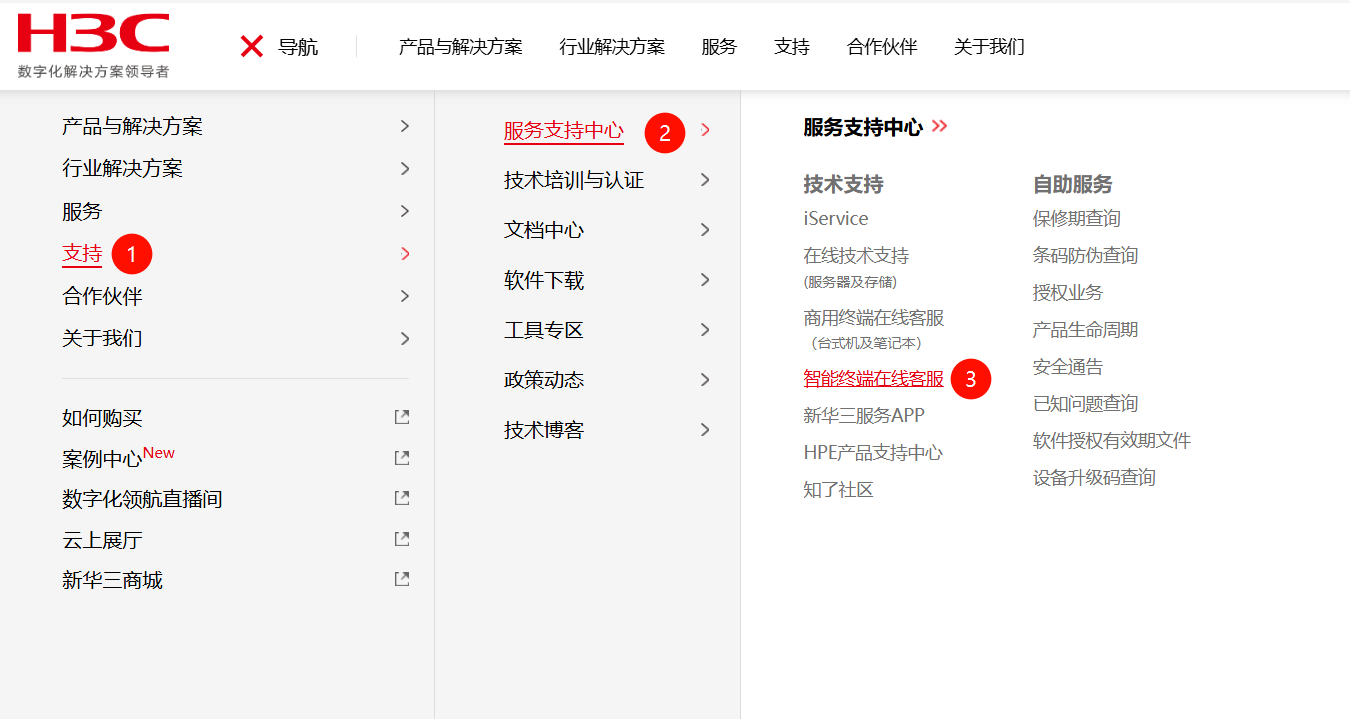Expand chevron for 技术博客
This screenshot has width=1350, height=719.
click(x=705, y=430)
